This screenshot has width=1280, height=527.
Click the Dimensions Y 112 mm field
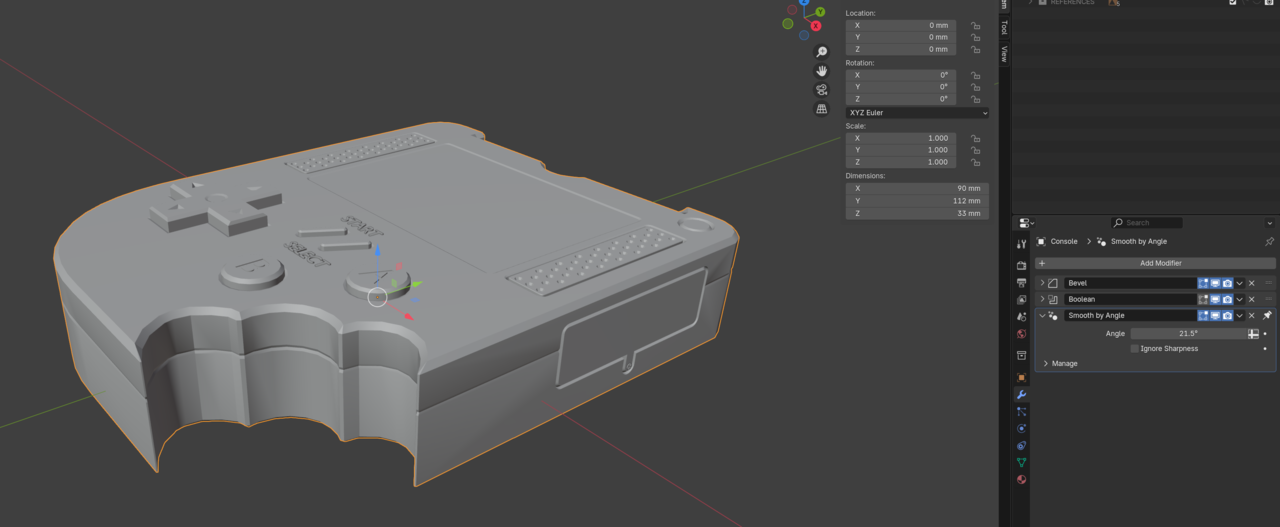[917, 201]
